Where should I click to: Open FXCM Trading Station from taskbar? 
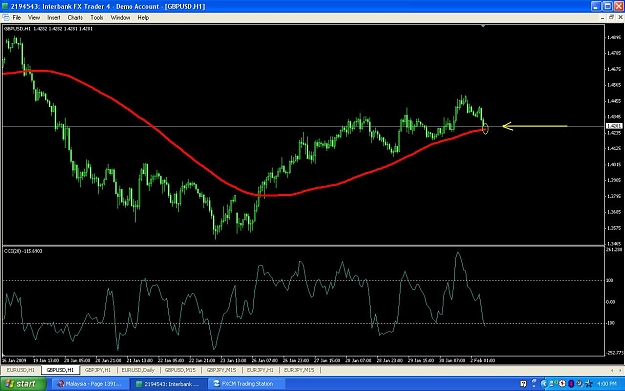pos(247,384)
